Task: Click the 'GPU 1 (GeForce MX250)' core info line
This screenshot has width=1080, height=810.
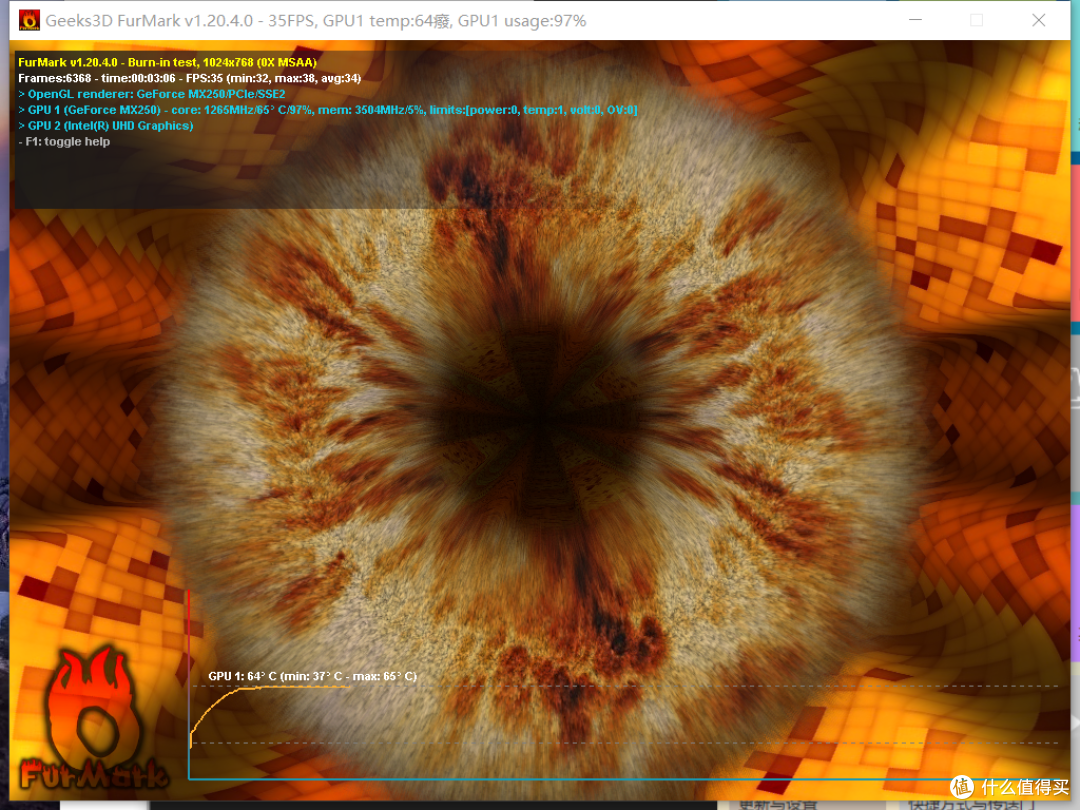Action: (x=328, y=110)
